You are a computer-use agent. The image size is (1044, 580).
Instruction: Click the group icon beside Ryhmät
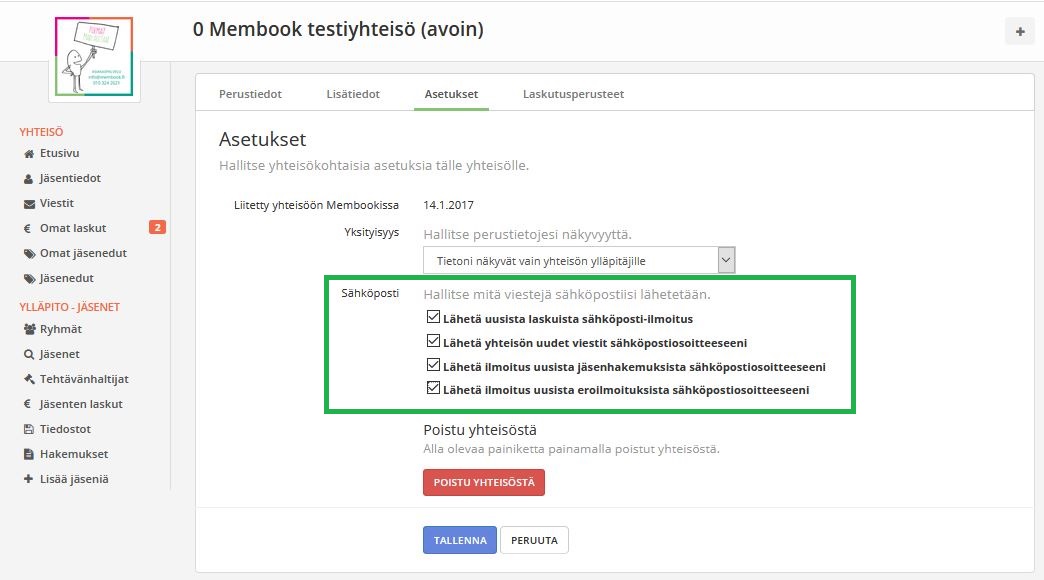29,329
